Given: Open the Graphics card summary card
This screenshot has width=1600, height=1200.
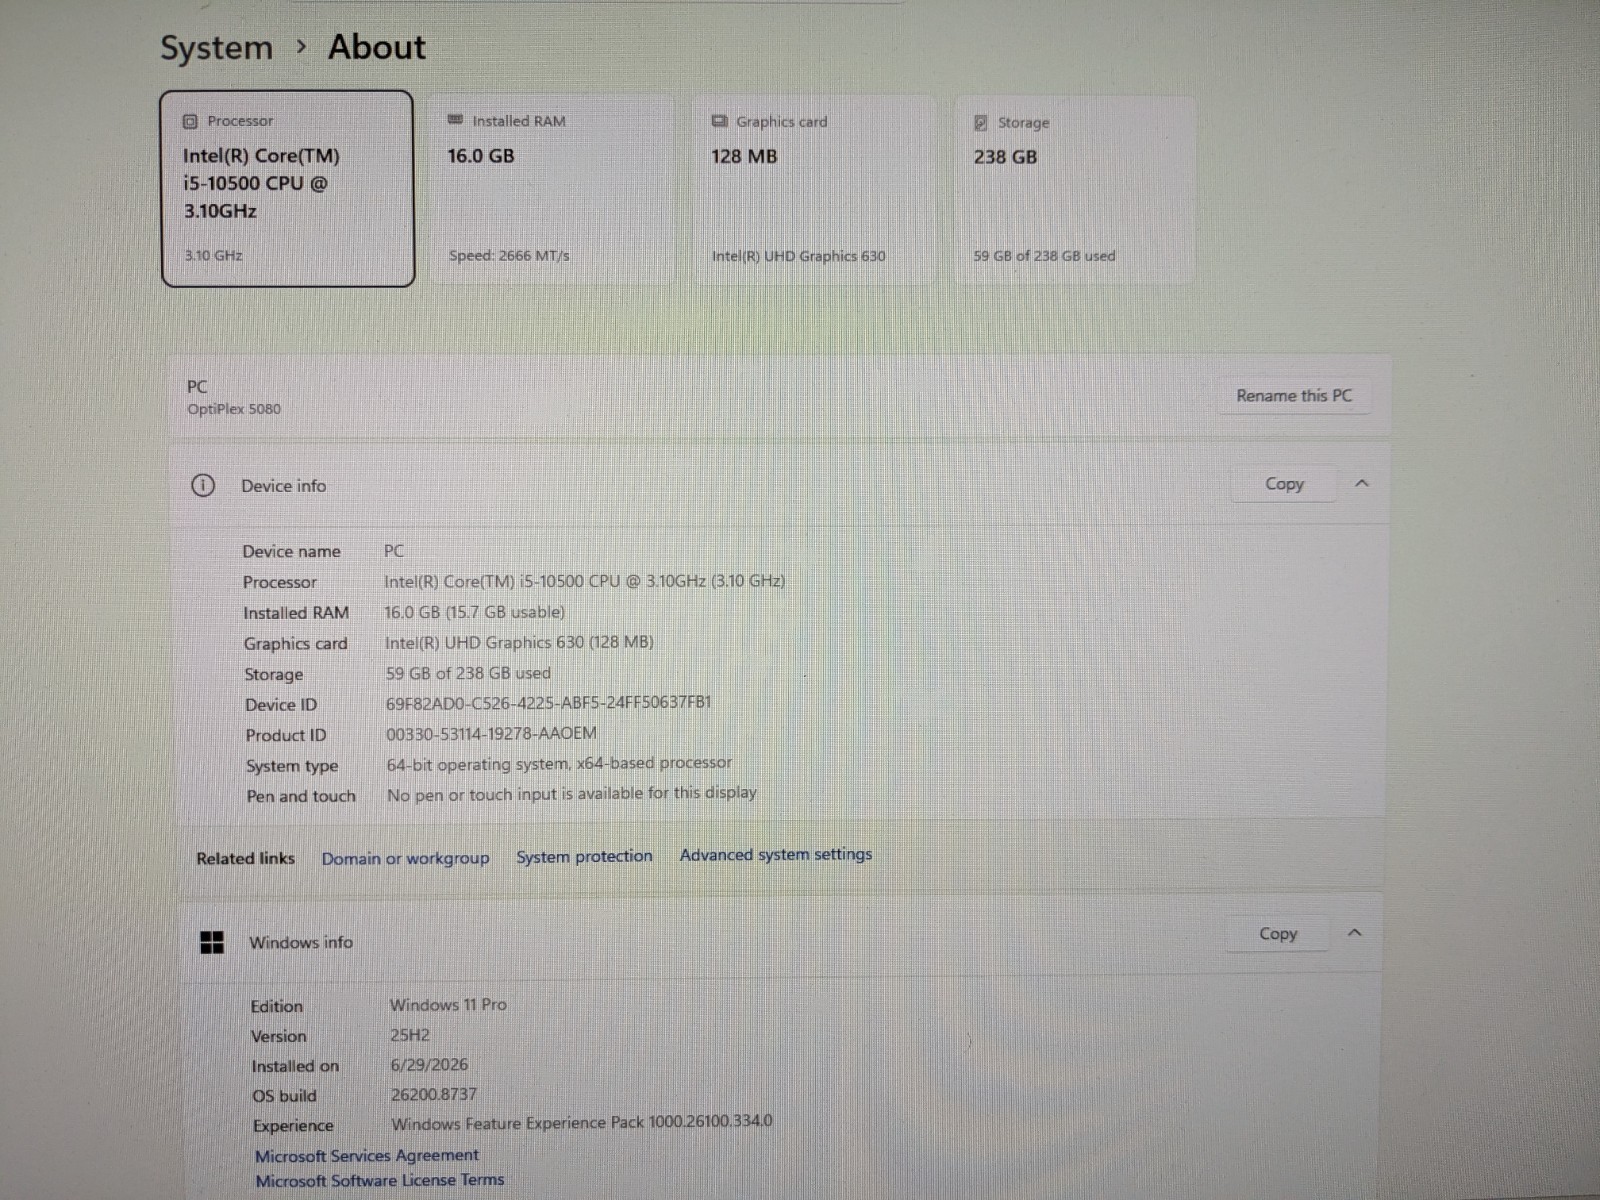Looking at the screenshot, I should [814, 190].
